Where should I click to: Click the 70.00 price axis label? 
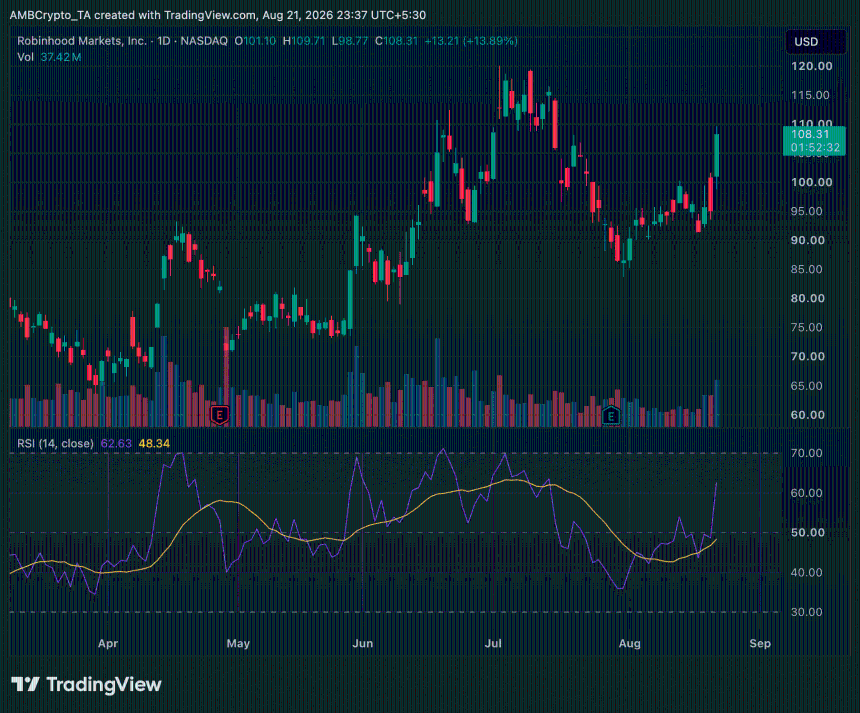click(x=807, y=356)
